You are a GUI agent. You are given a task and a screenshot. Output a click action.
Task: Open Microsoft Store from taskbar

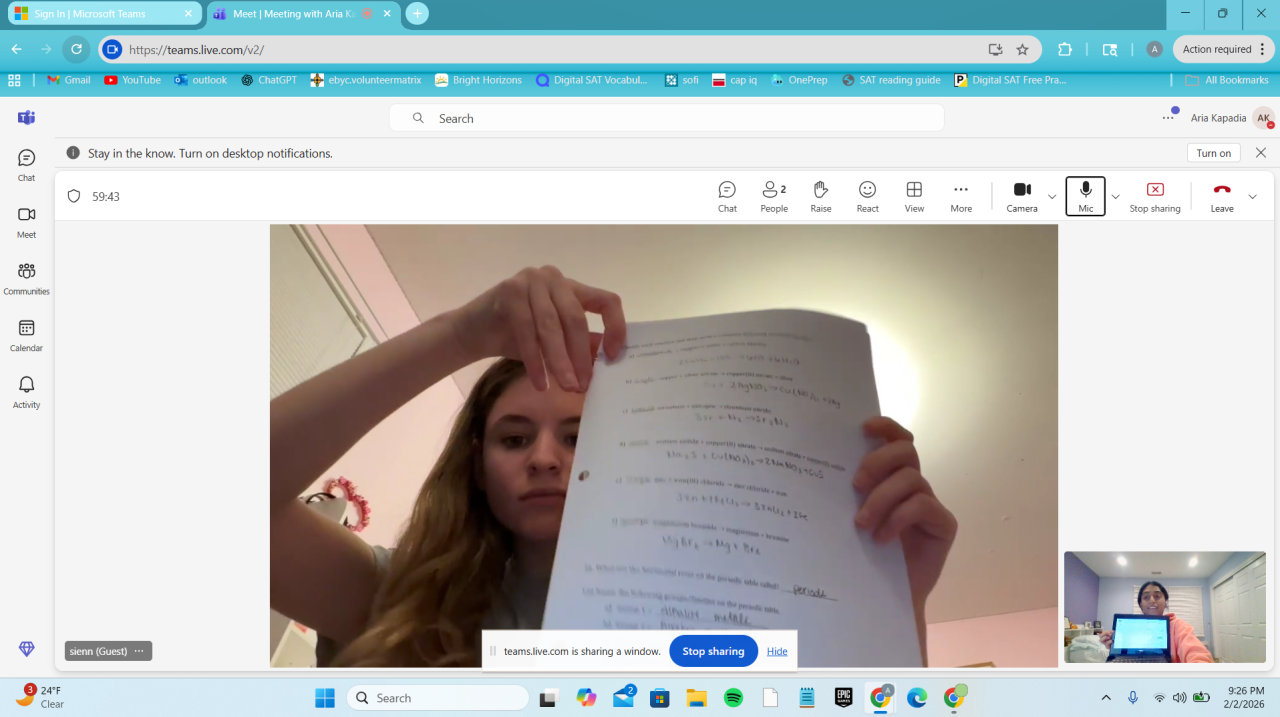tap(659, 698)
